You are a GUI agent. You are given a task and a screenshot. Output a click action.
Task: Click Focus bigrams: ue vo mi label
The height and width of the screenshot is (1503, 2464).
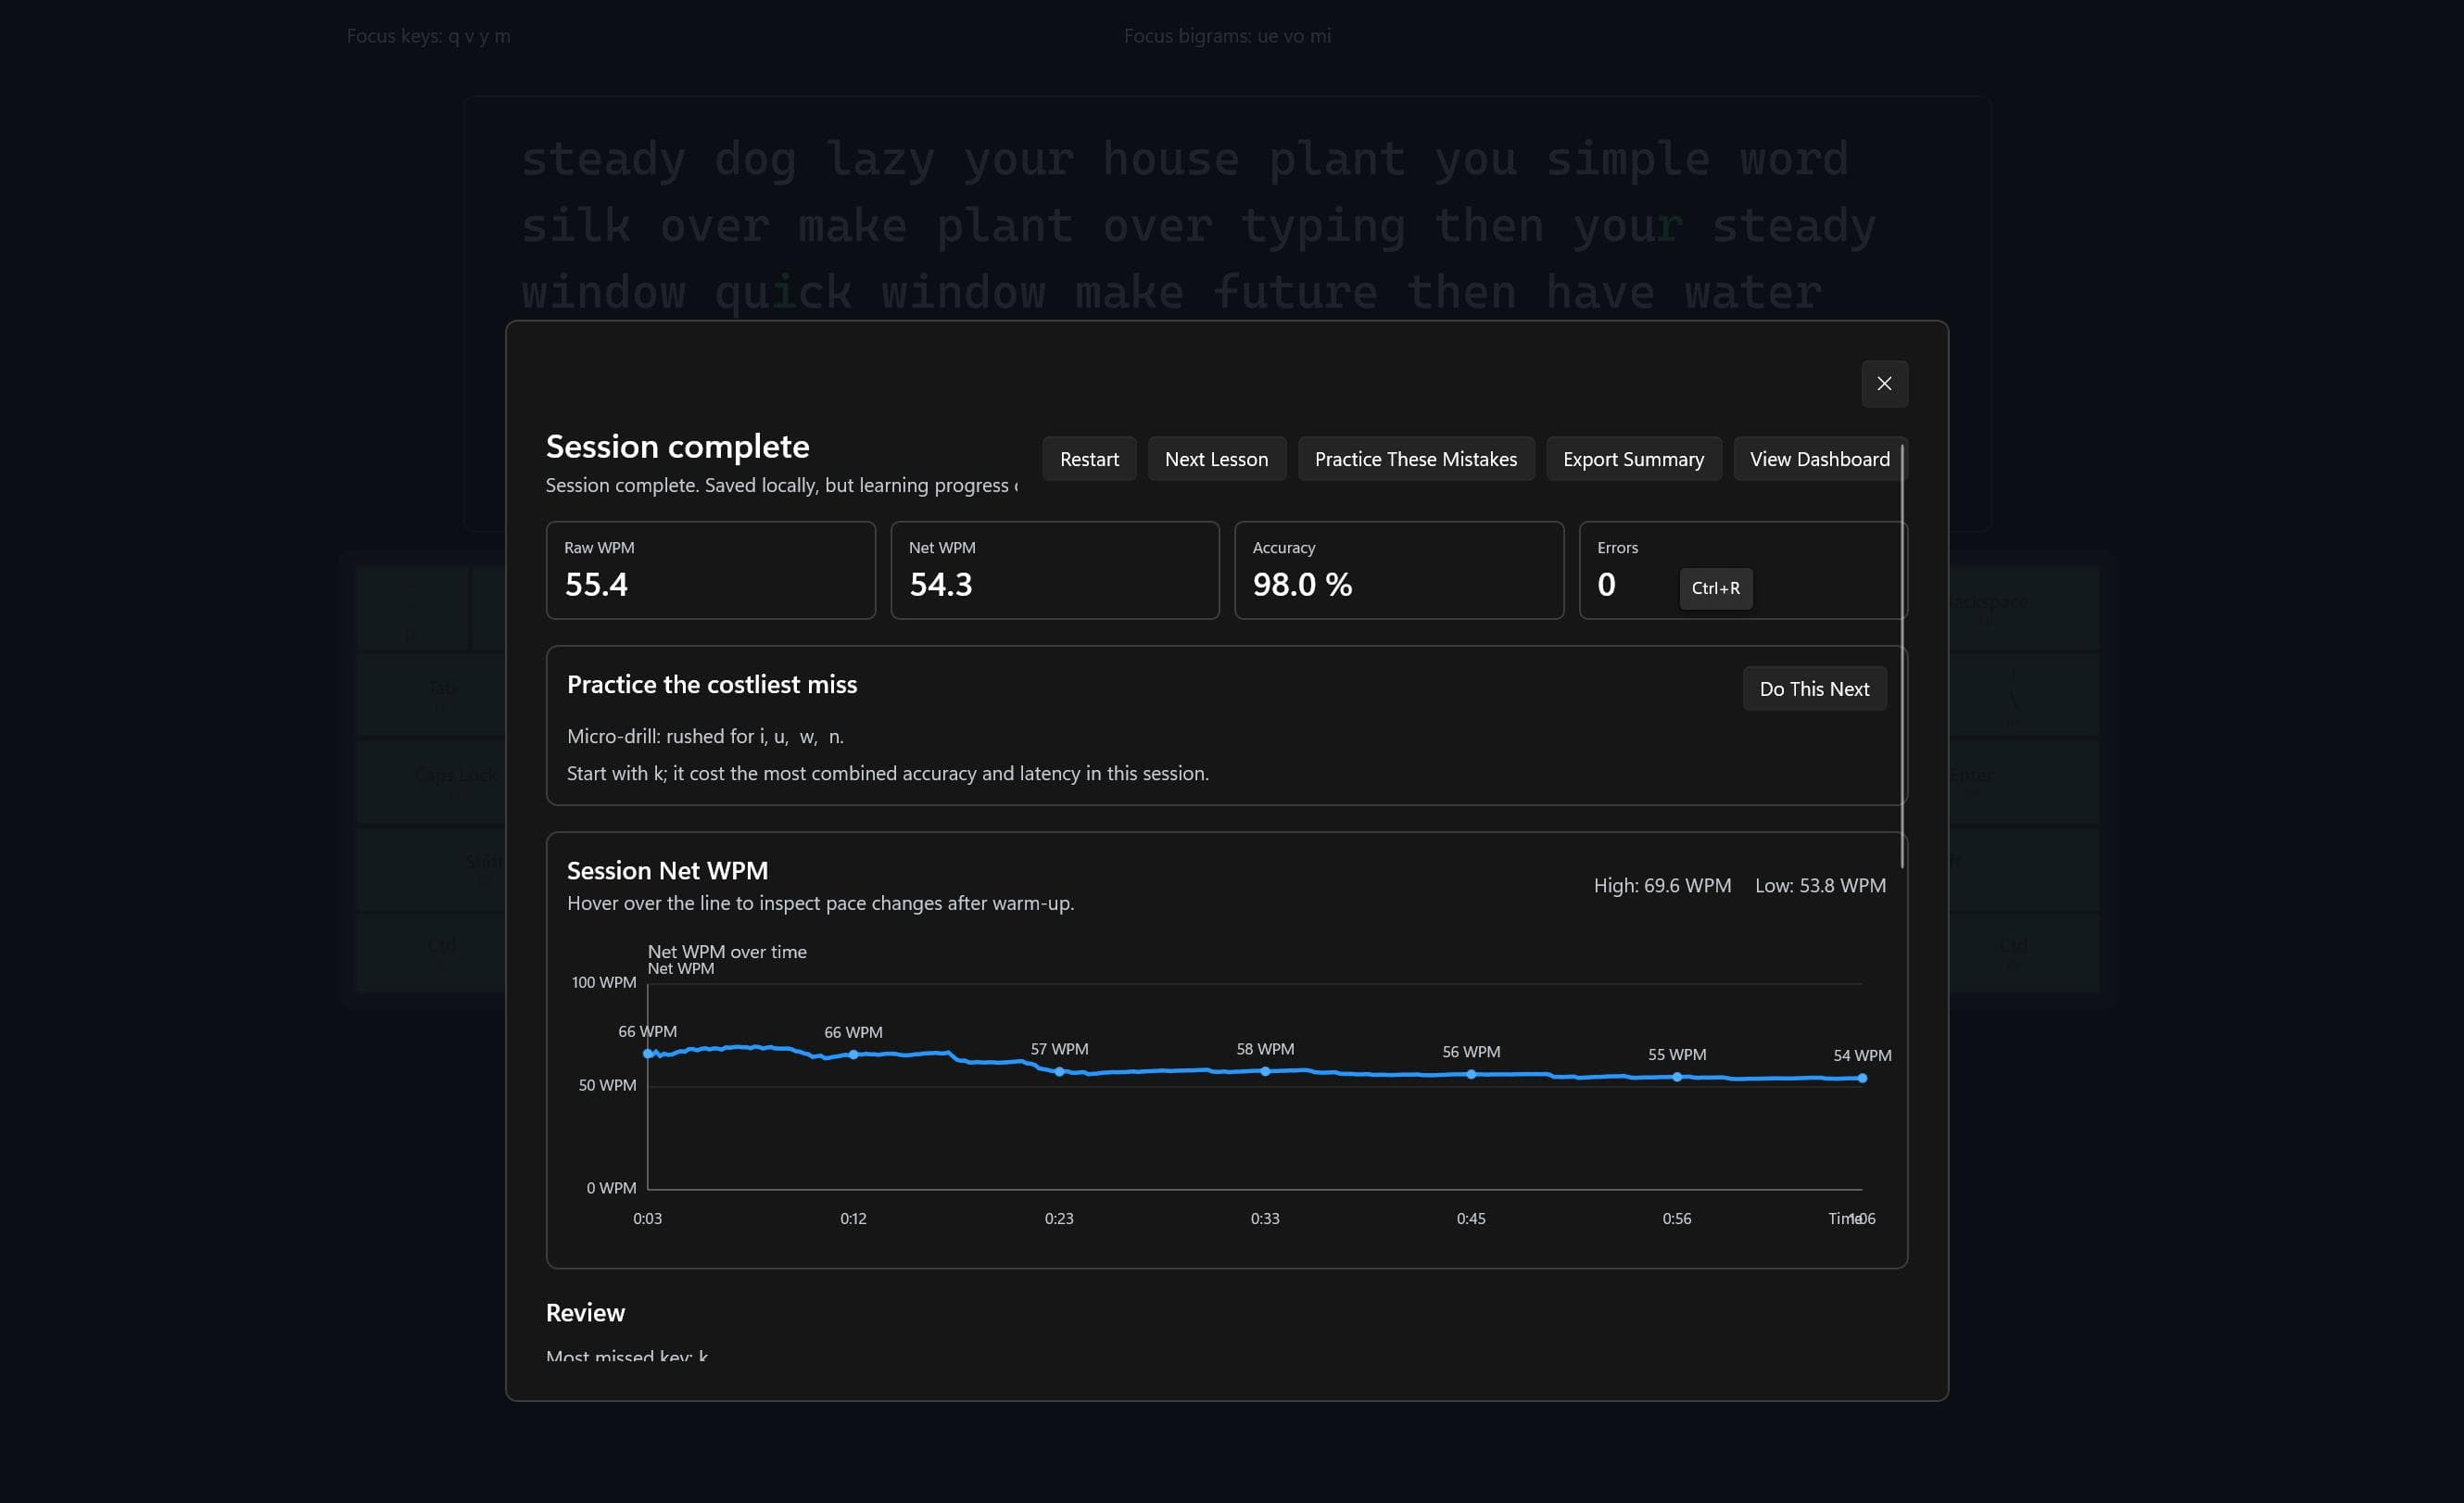point(1227,36)
